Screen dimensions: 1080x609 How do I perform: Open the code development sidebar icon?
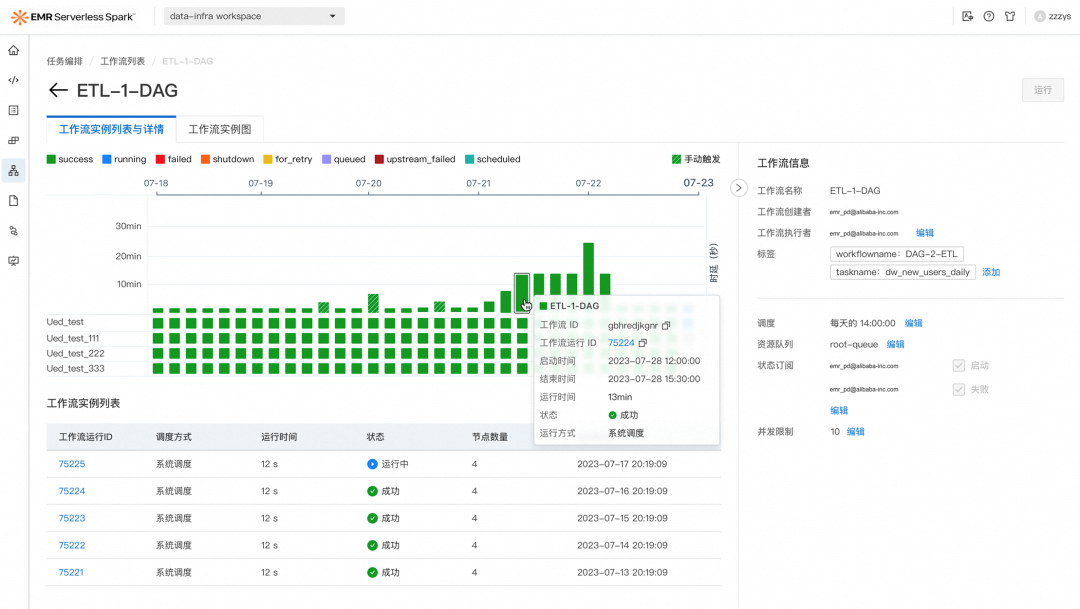(x=13, y=80)
